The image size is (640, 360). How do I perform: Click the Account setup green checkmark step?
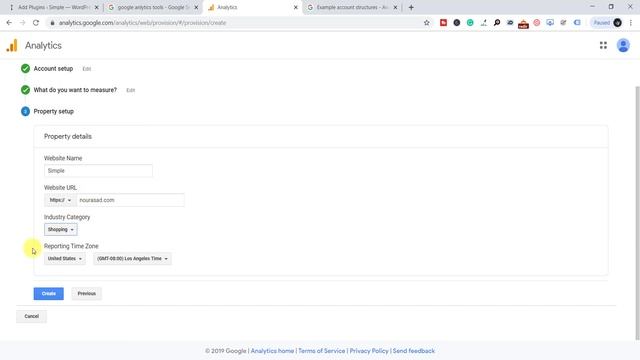click(25, 69)
